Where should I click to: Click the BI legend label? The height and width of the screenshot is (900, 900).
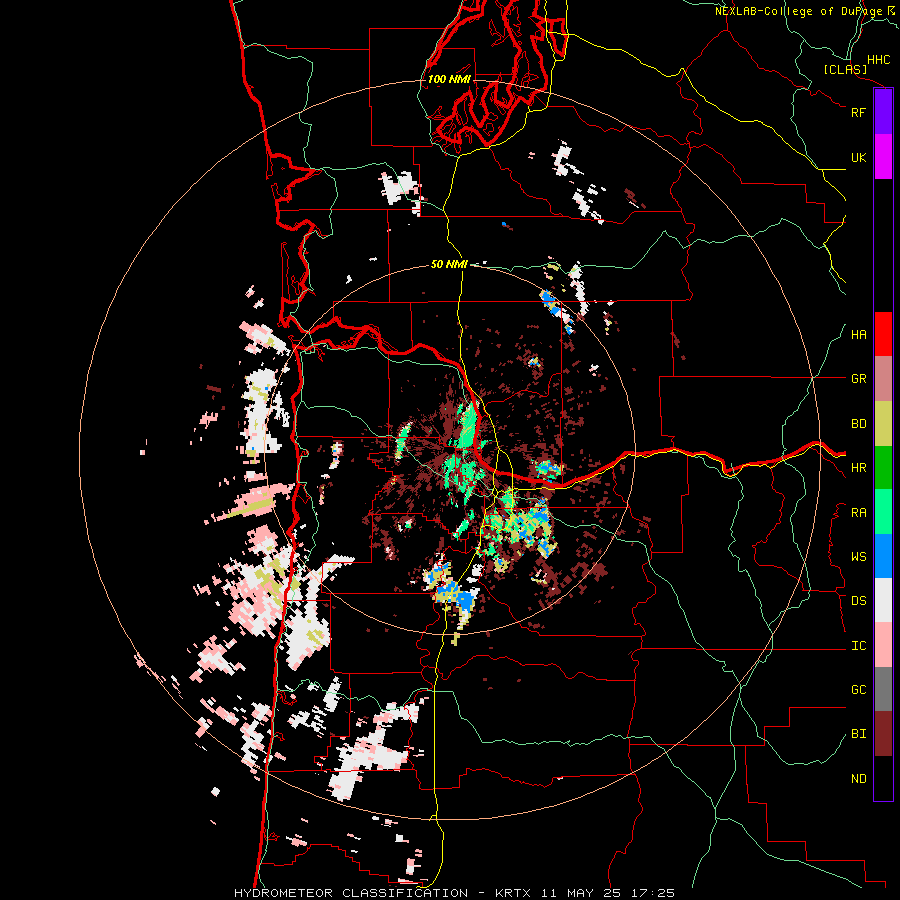point(858,734)
